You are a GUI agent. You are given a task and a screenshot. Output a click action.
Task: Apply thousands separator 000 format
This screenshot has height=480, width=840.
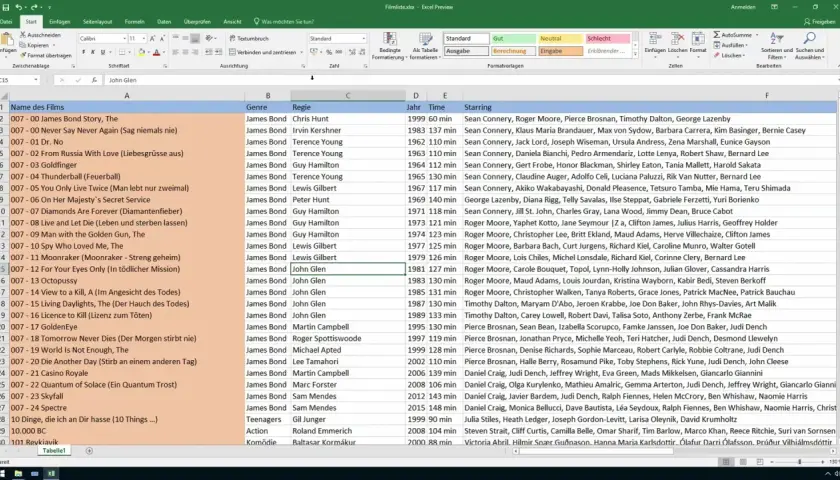(339, 52)
